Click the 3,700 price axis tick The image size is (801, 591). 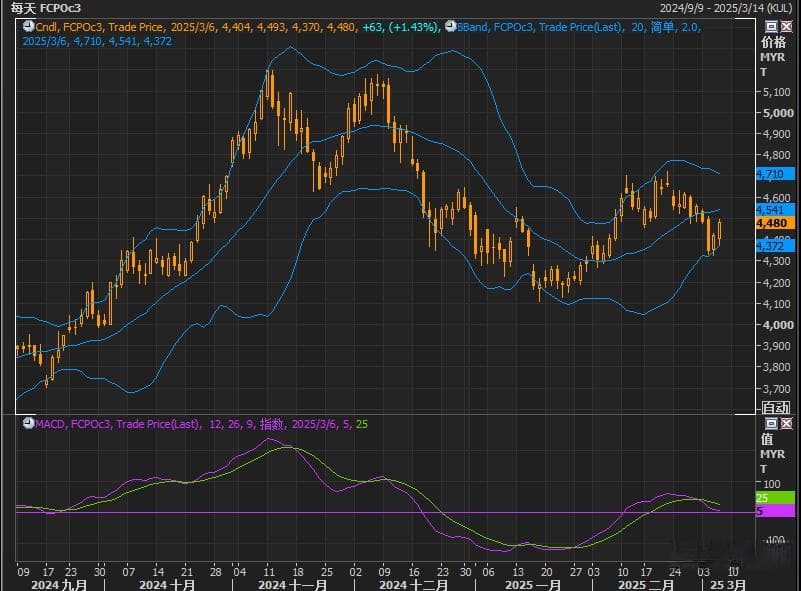point(776,389)
